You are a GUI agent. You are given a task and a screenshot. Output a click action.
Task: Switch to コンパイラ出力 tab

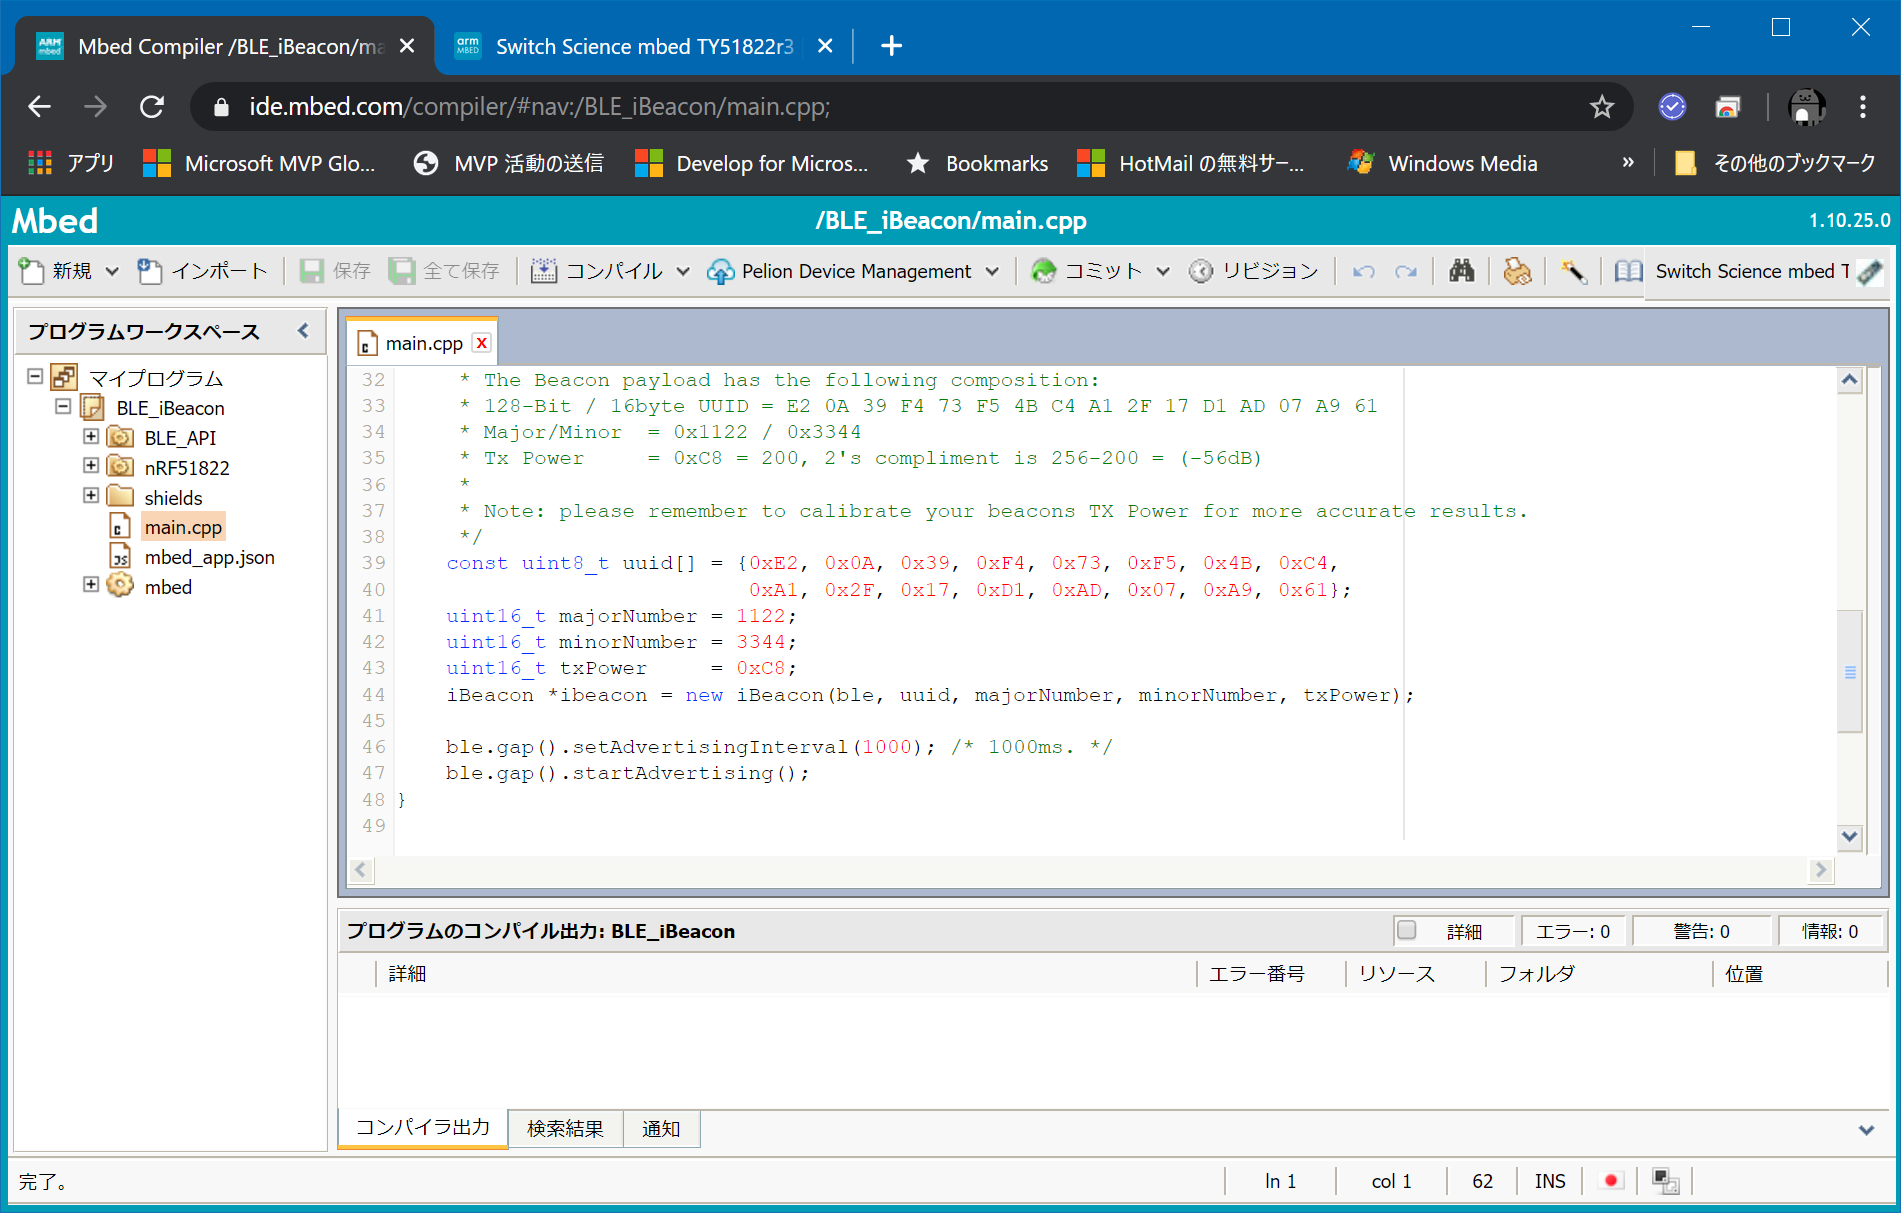click(423, 1128)
